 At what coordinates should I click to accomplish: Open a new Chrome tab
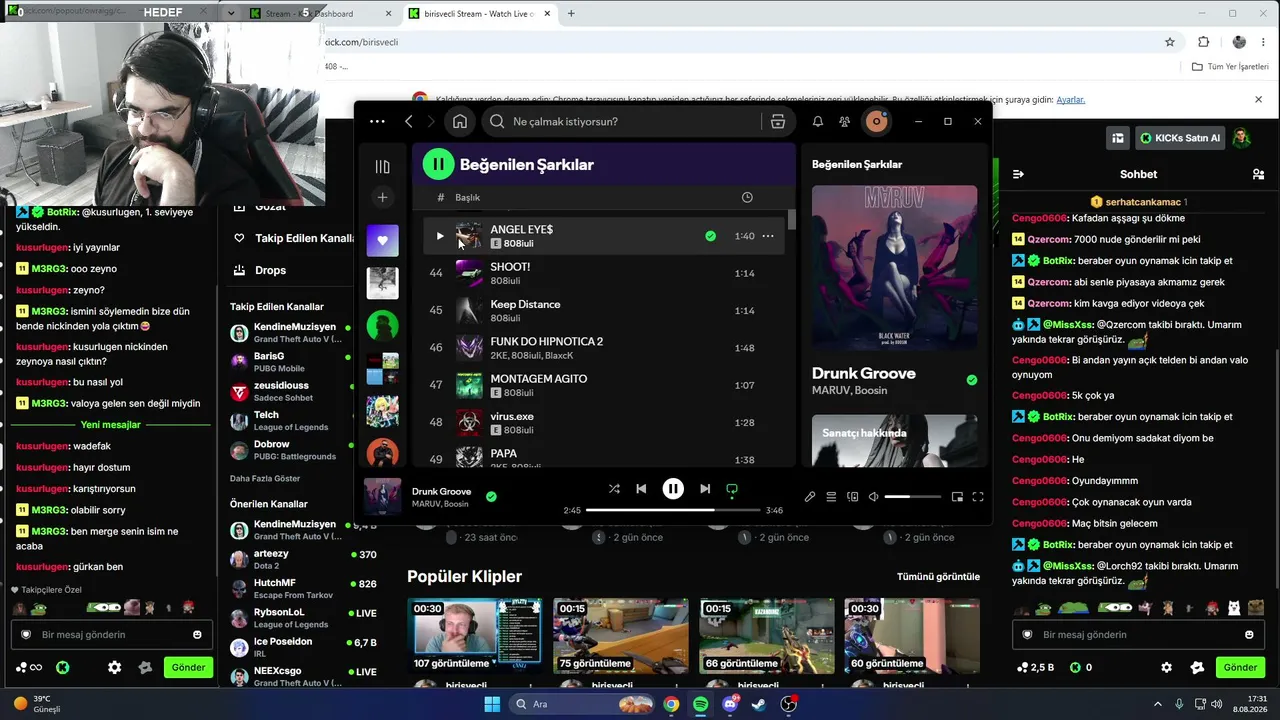coord(571,14)
